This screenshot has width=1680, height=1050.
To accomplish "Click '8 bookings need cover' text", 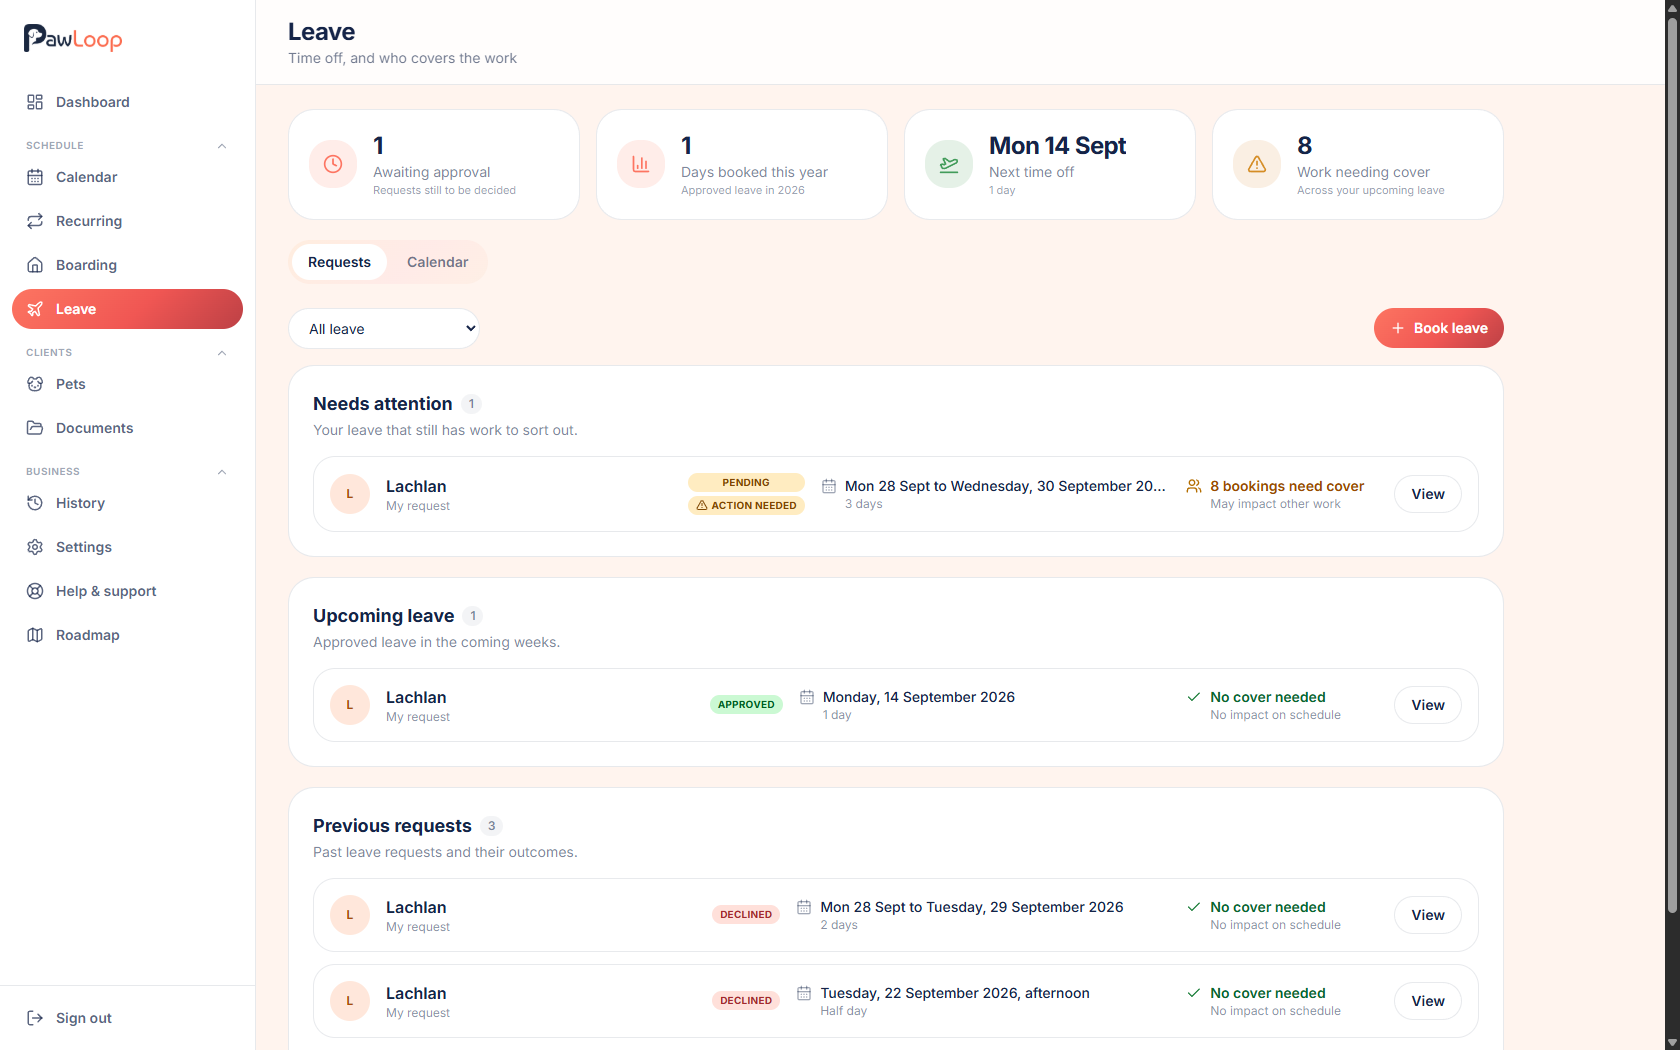I will click(1287, 486).
